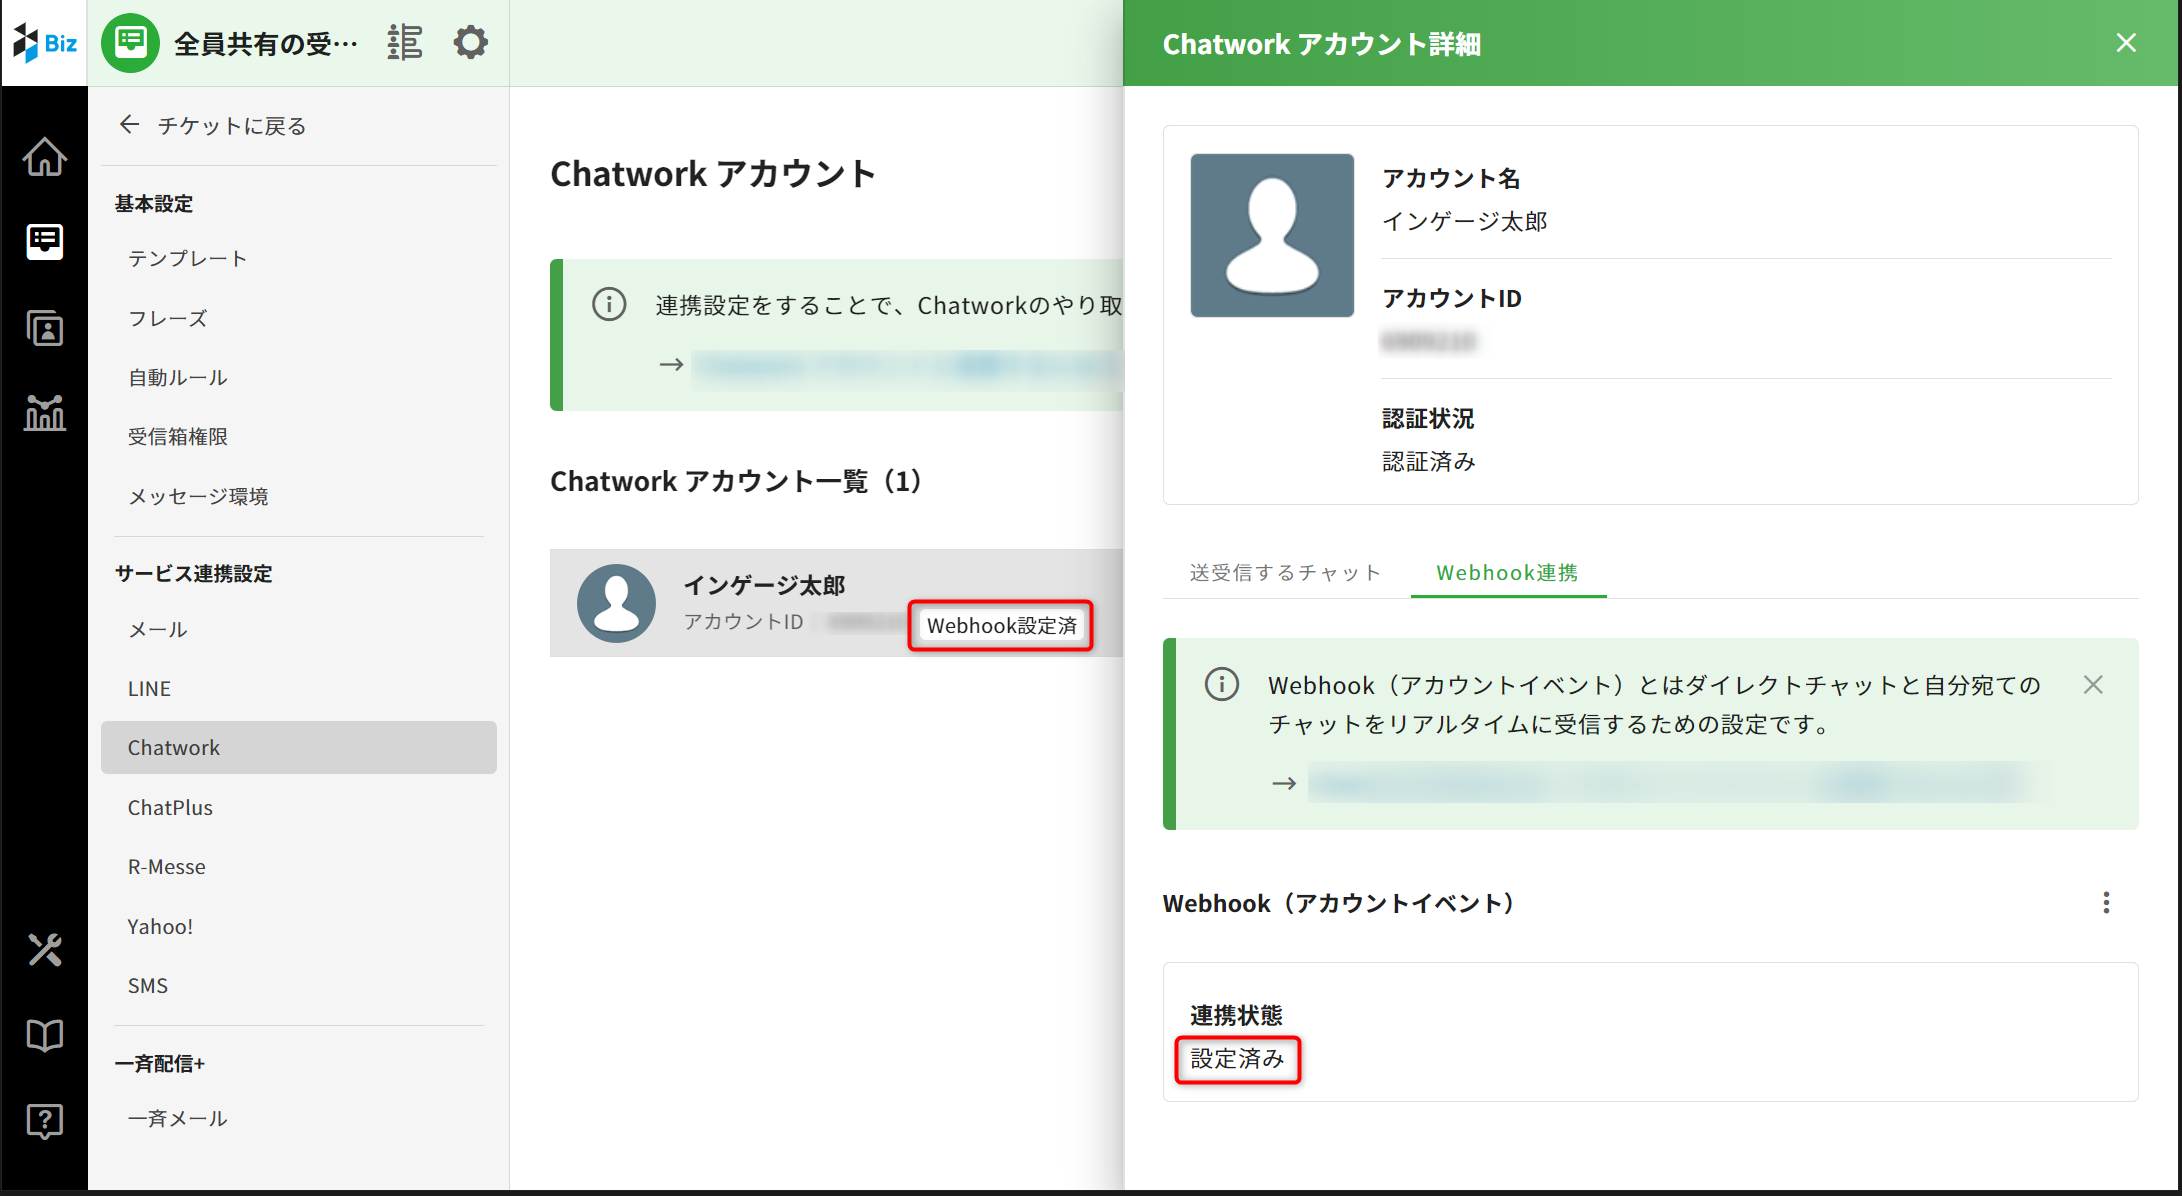Go to Home in the left rail
Screen dimensions: 2182x1196
pos(45,157)
